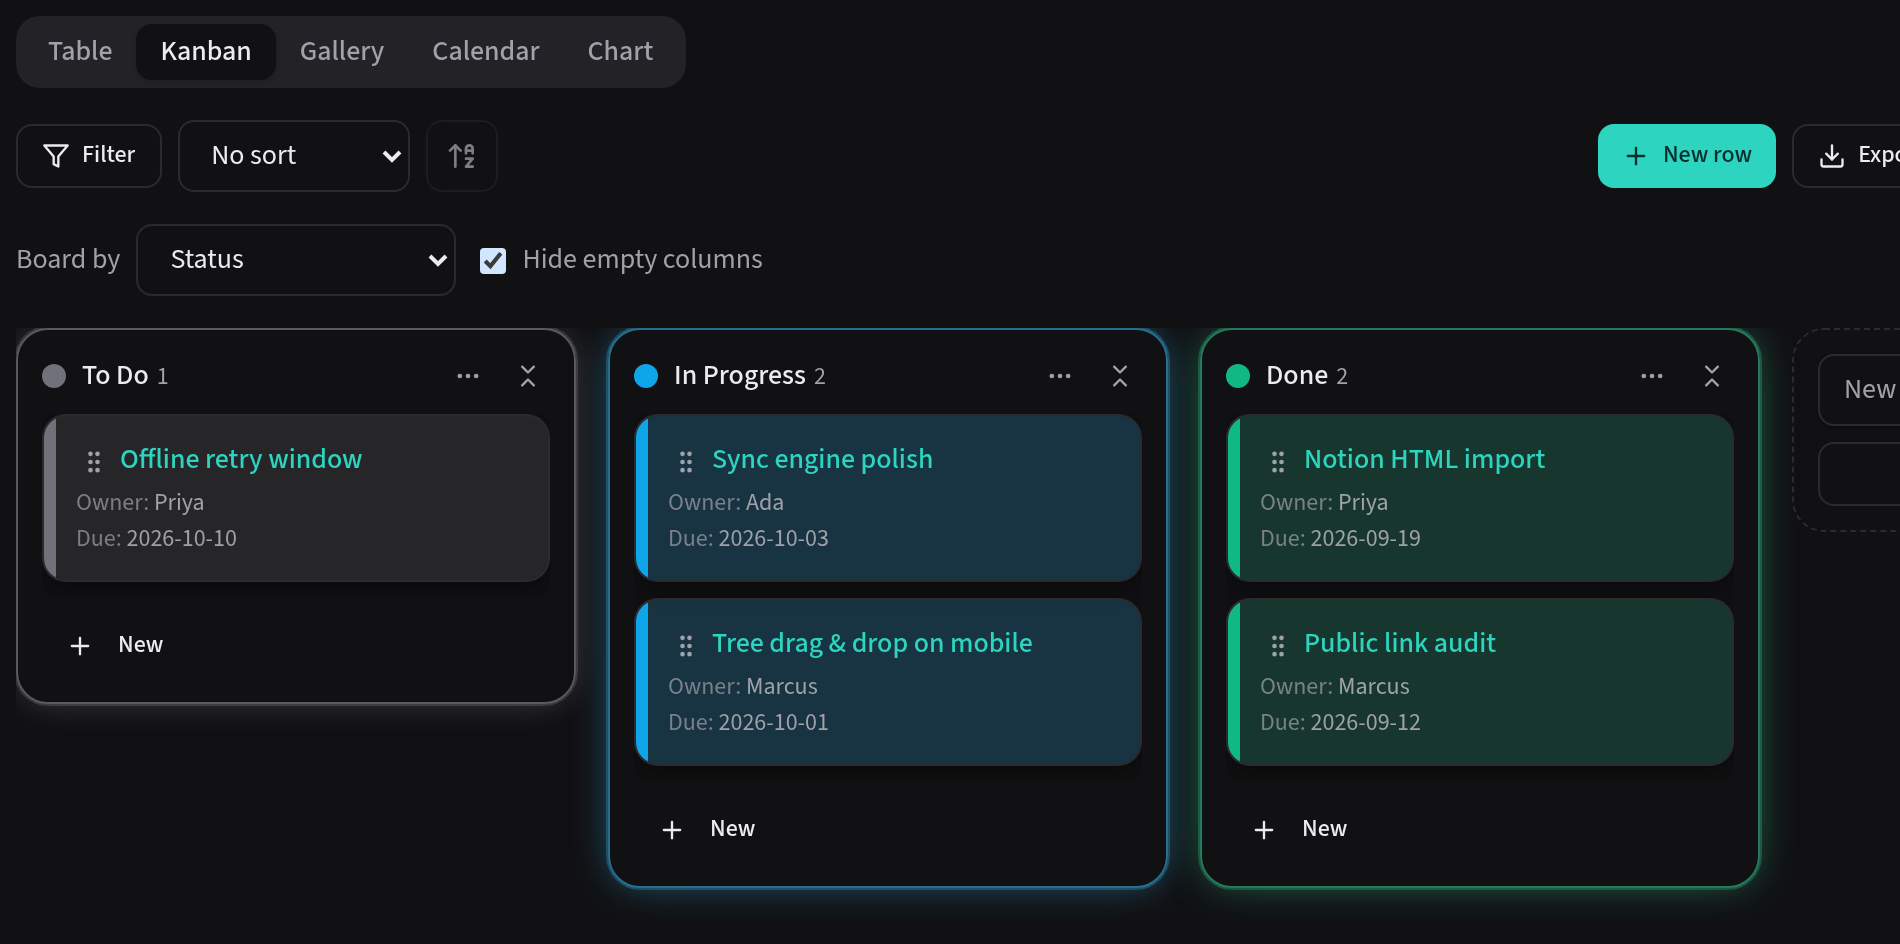This screenshot has width=1900, height=944.
Task: Click the Done column heading
Action: click(1297, 375)
